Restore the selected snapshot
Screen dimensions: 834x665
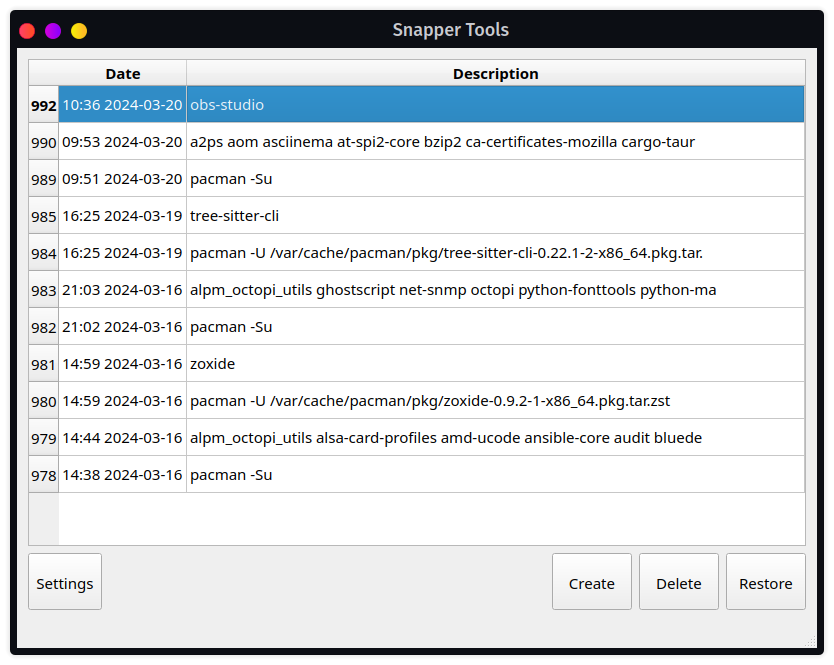click(765, 581)
